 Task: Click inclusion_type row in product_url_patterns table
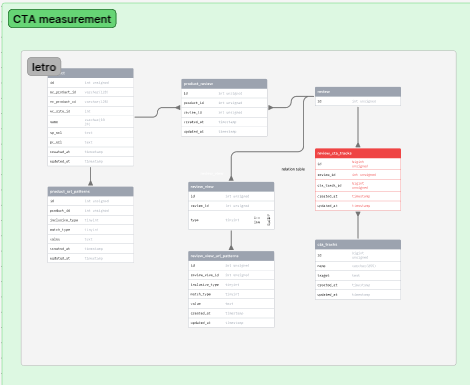90,220
